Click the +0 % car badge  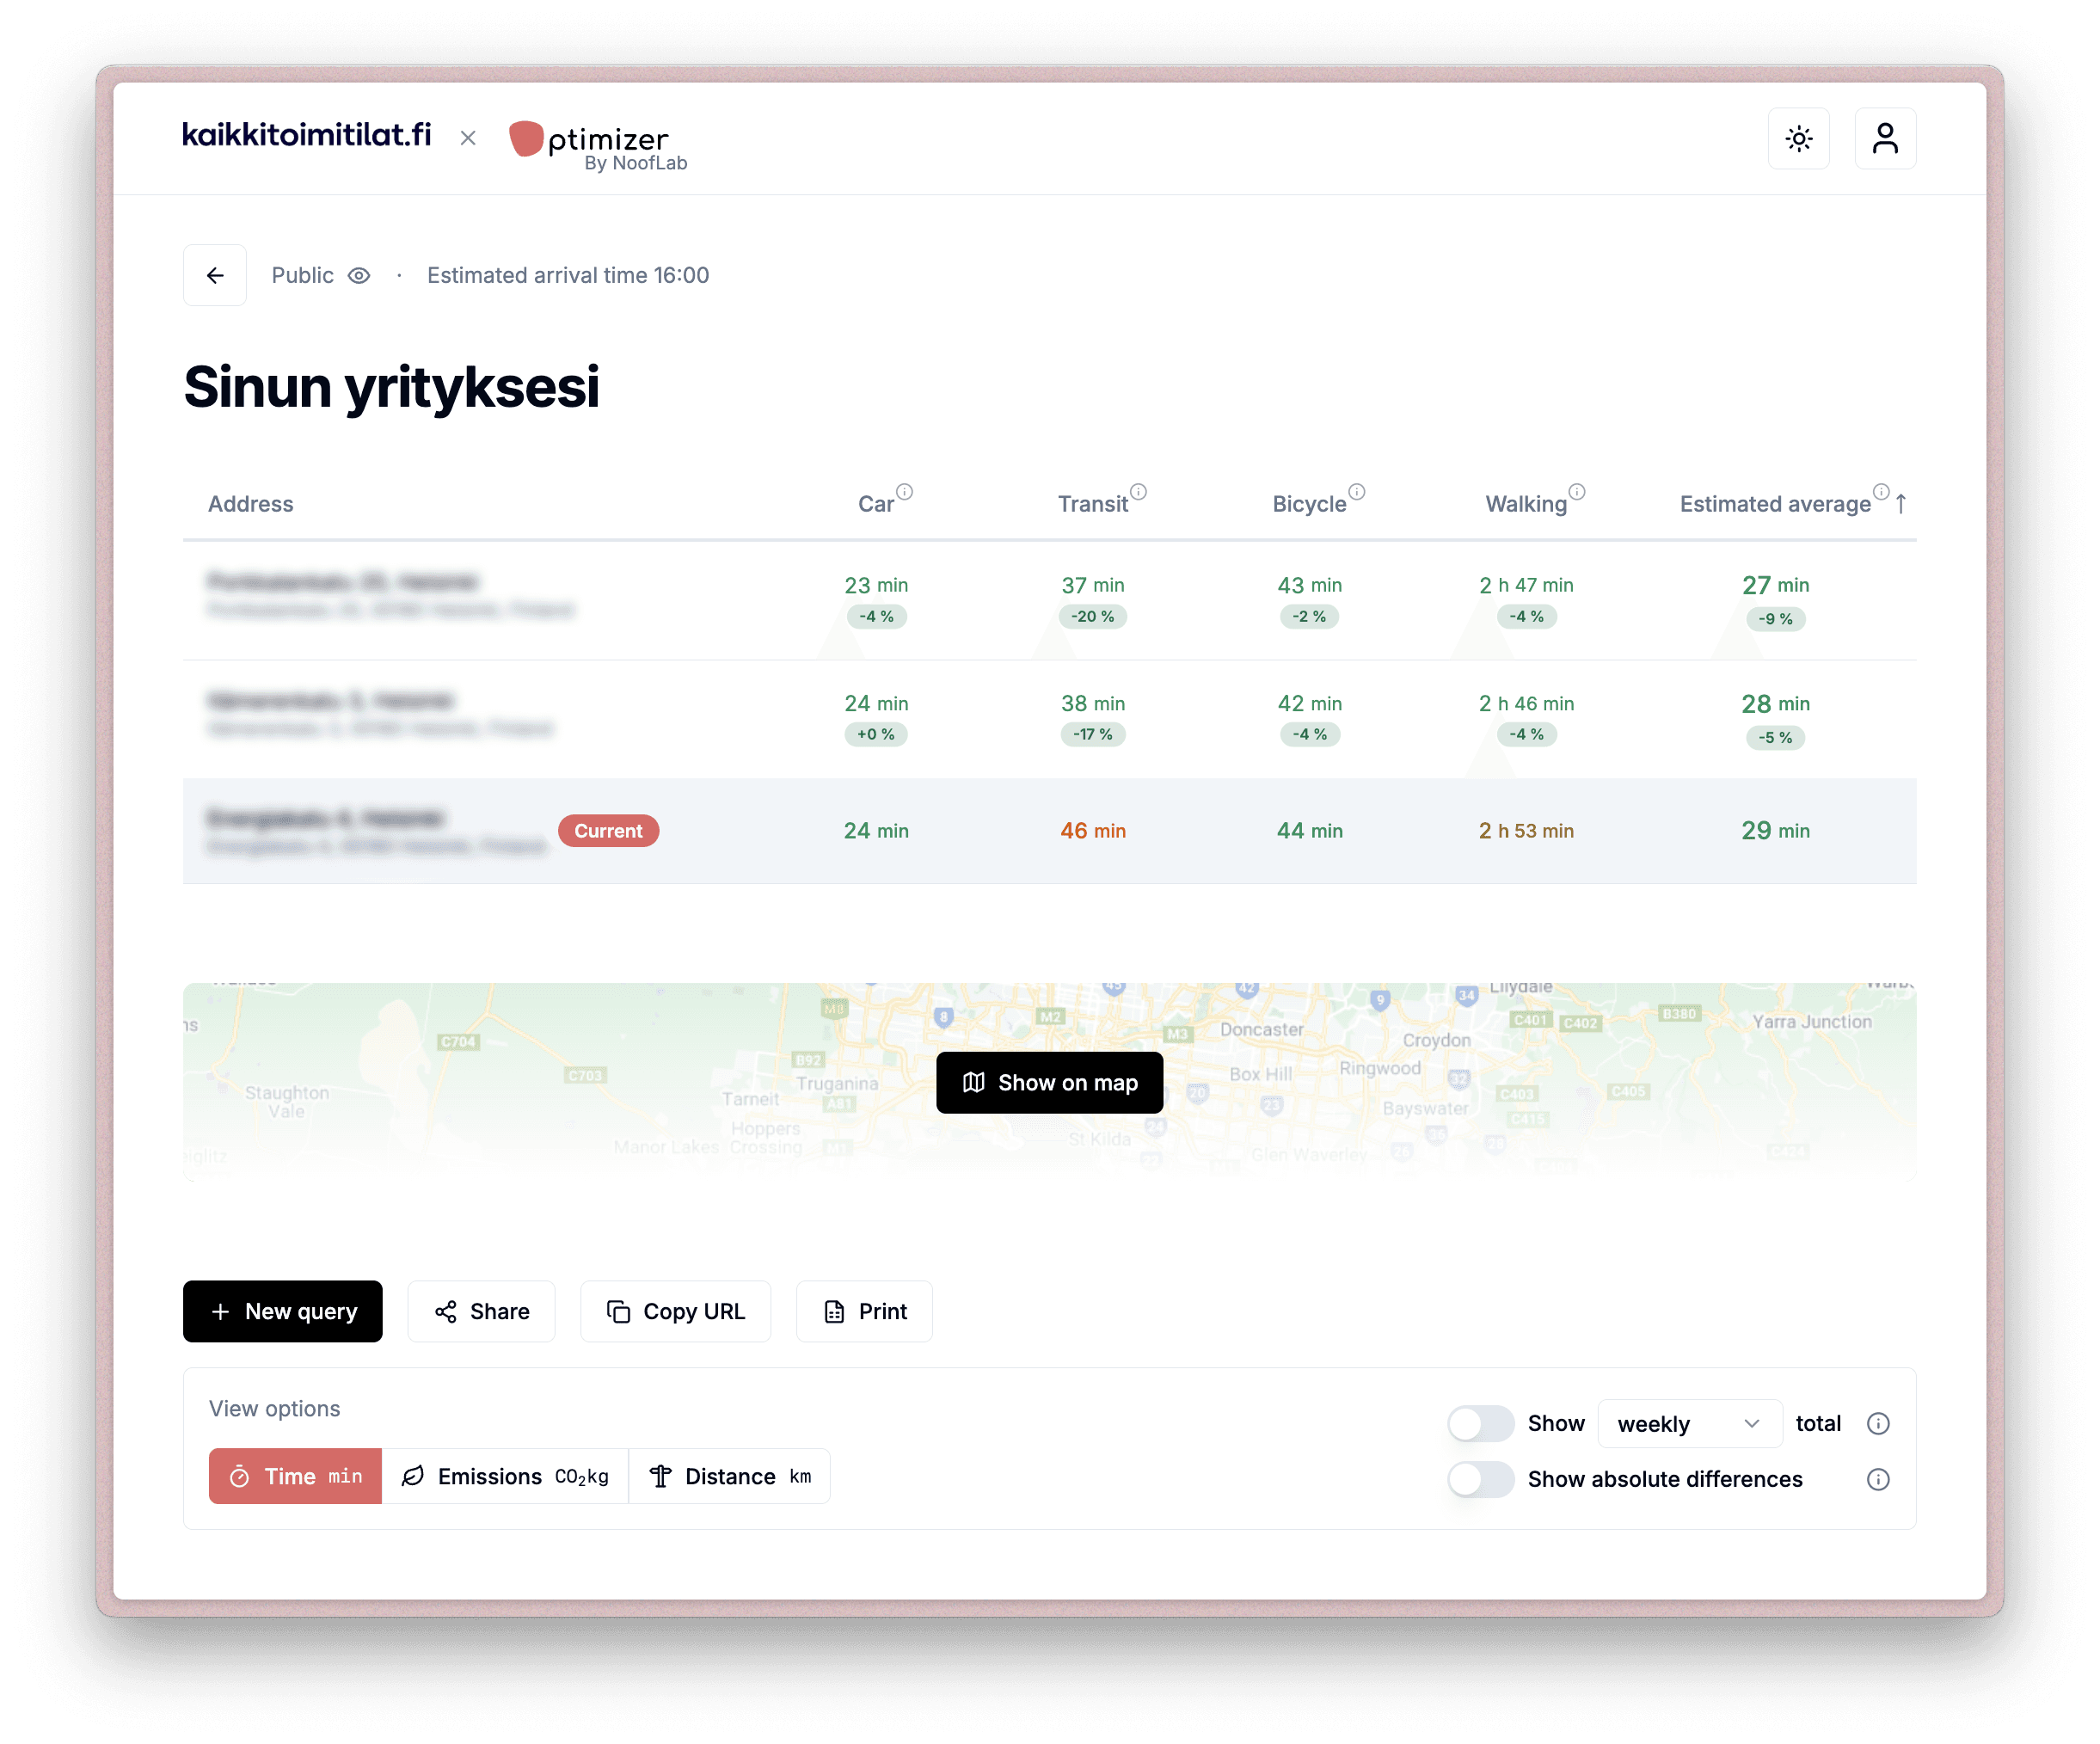pos(876,734)
